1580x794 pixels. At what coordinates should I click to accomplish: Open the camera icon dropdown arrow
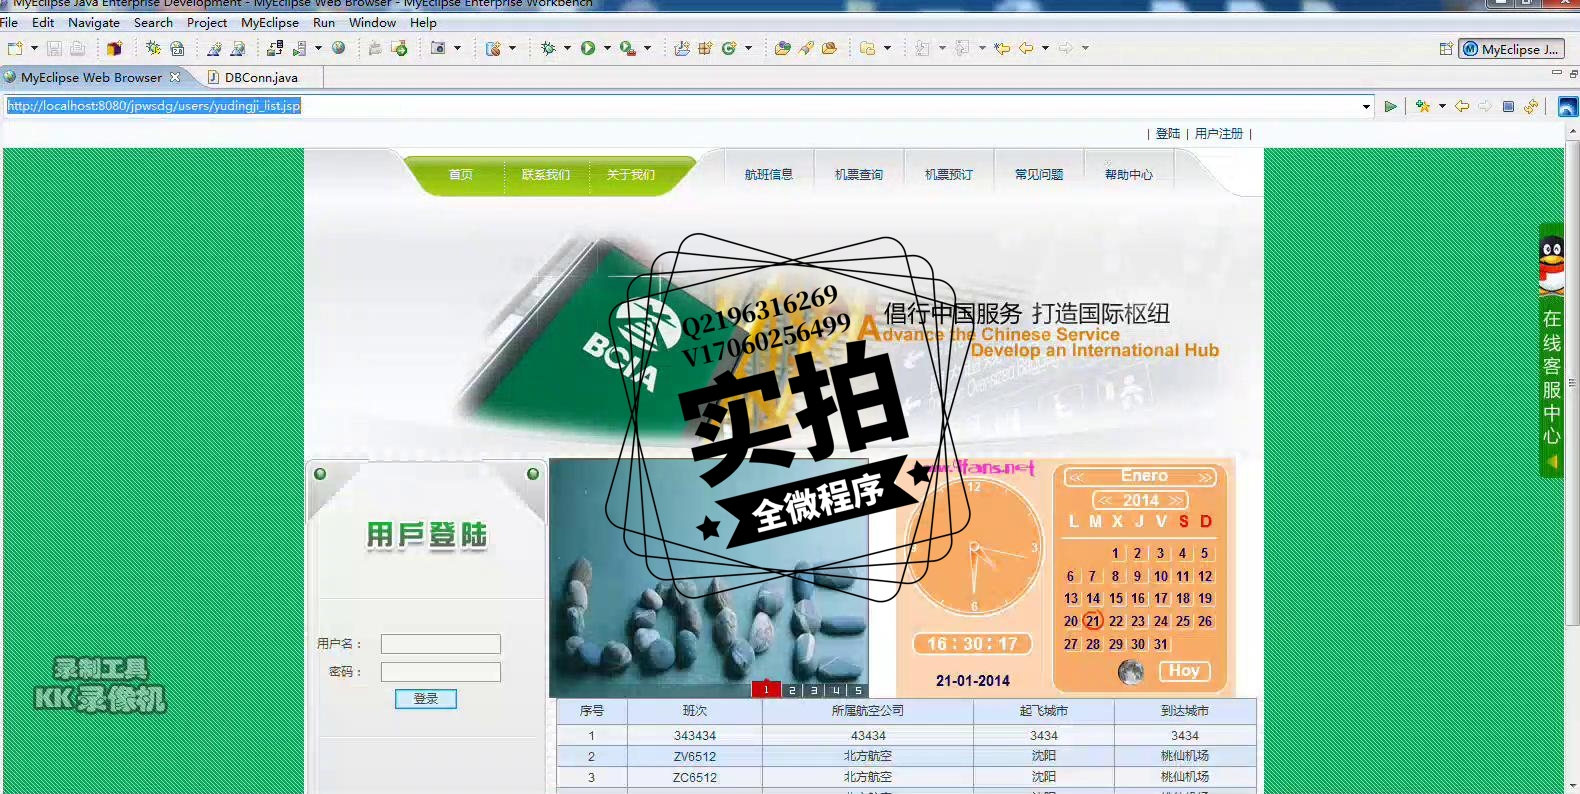coord(458,48)
